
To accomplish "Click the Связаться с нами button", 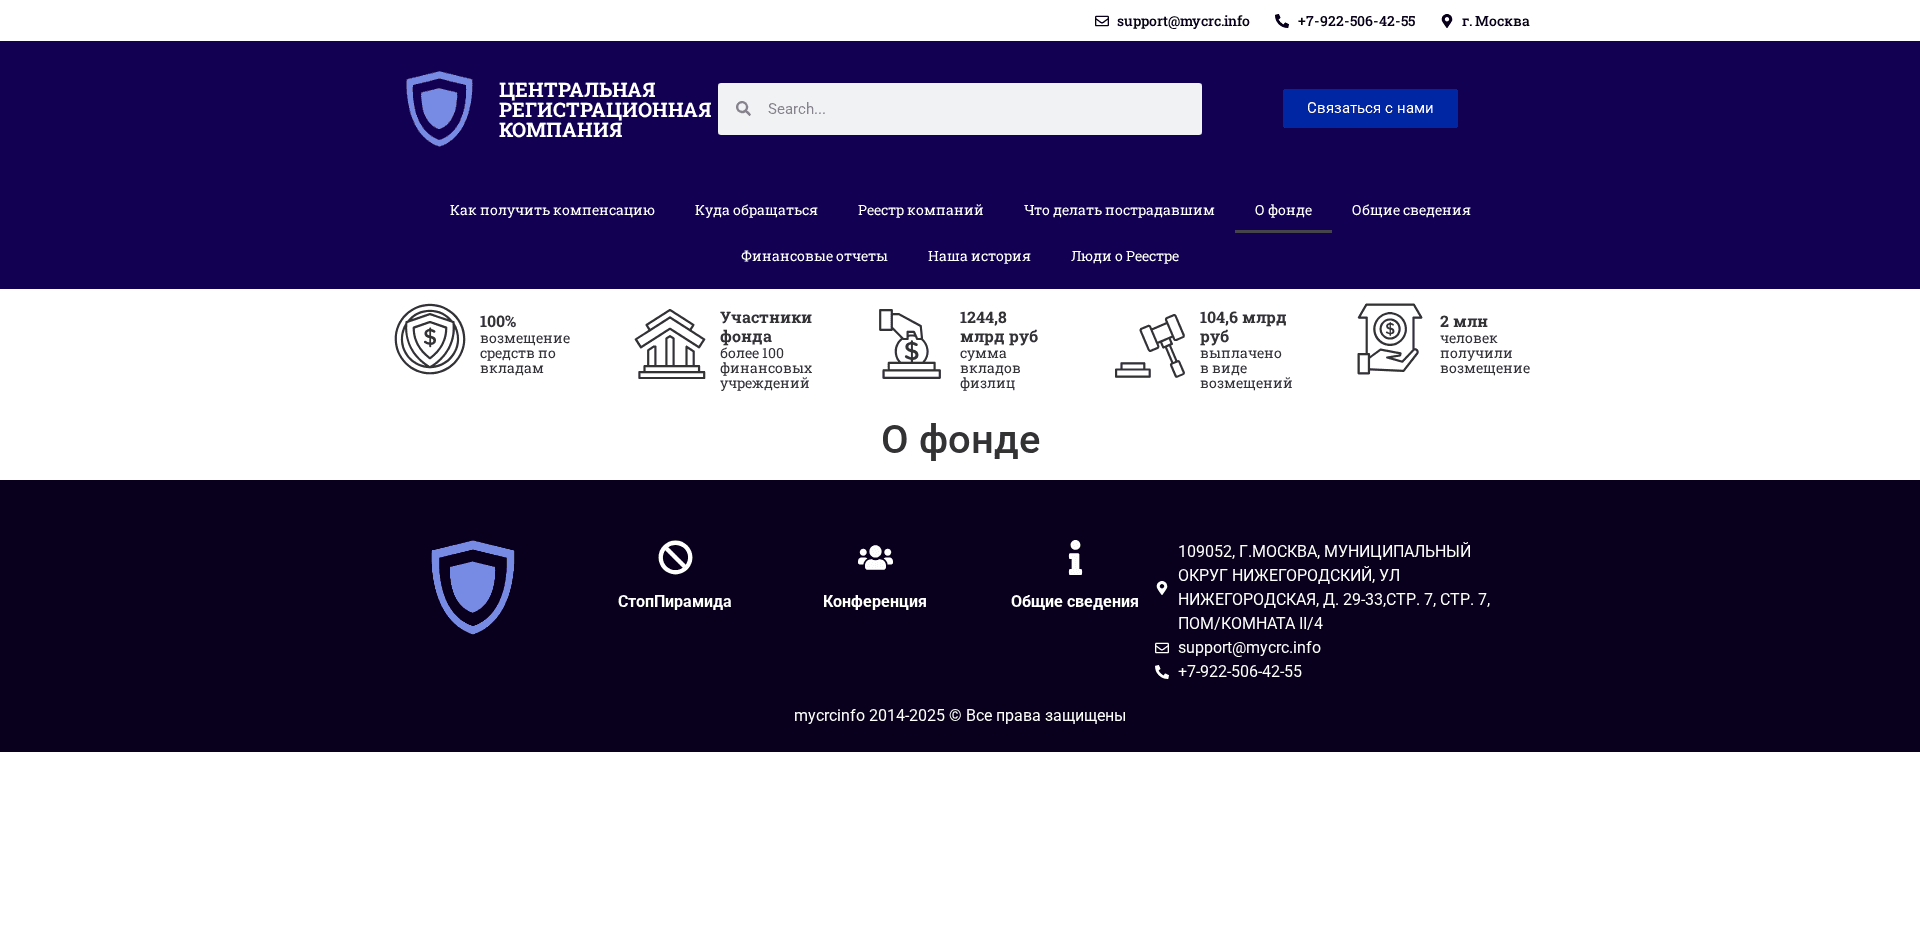I will pyautogui.click(x=1369, y=108).
